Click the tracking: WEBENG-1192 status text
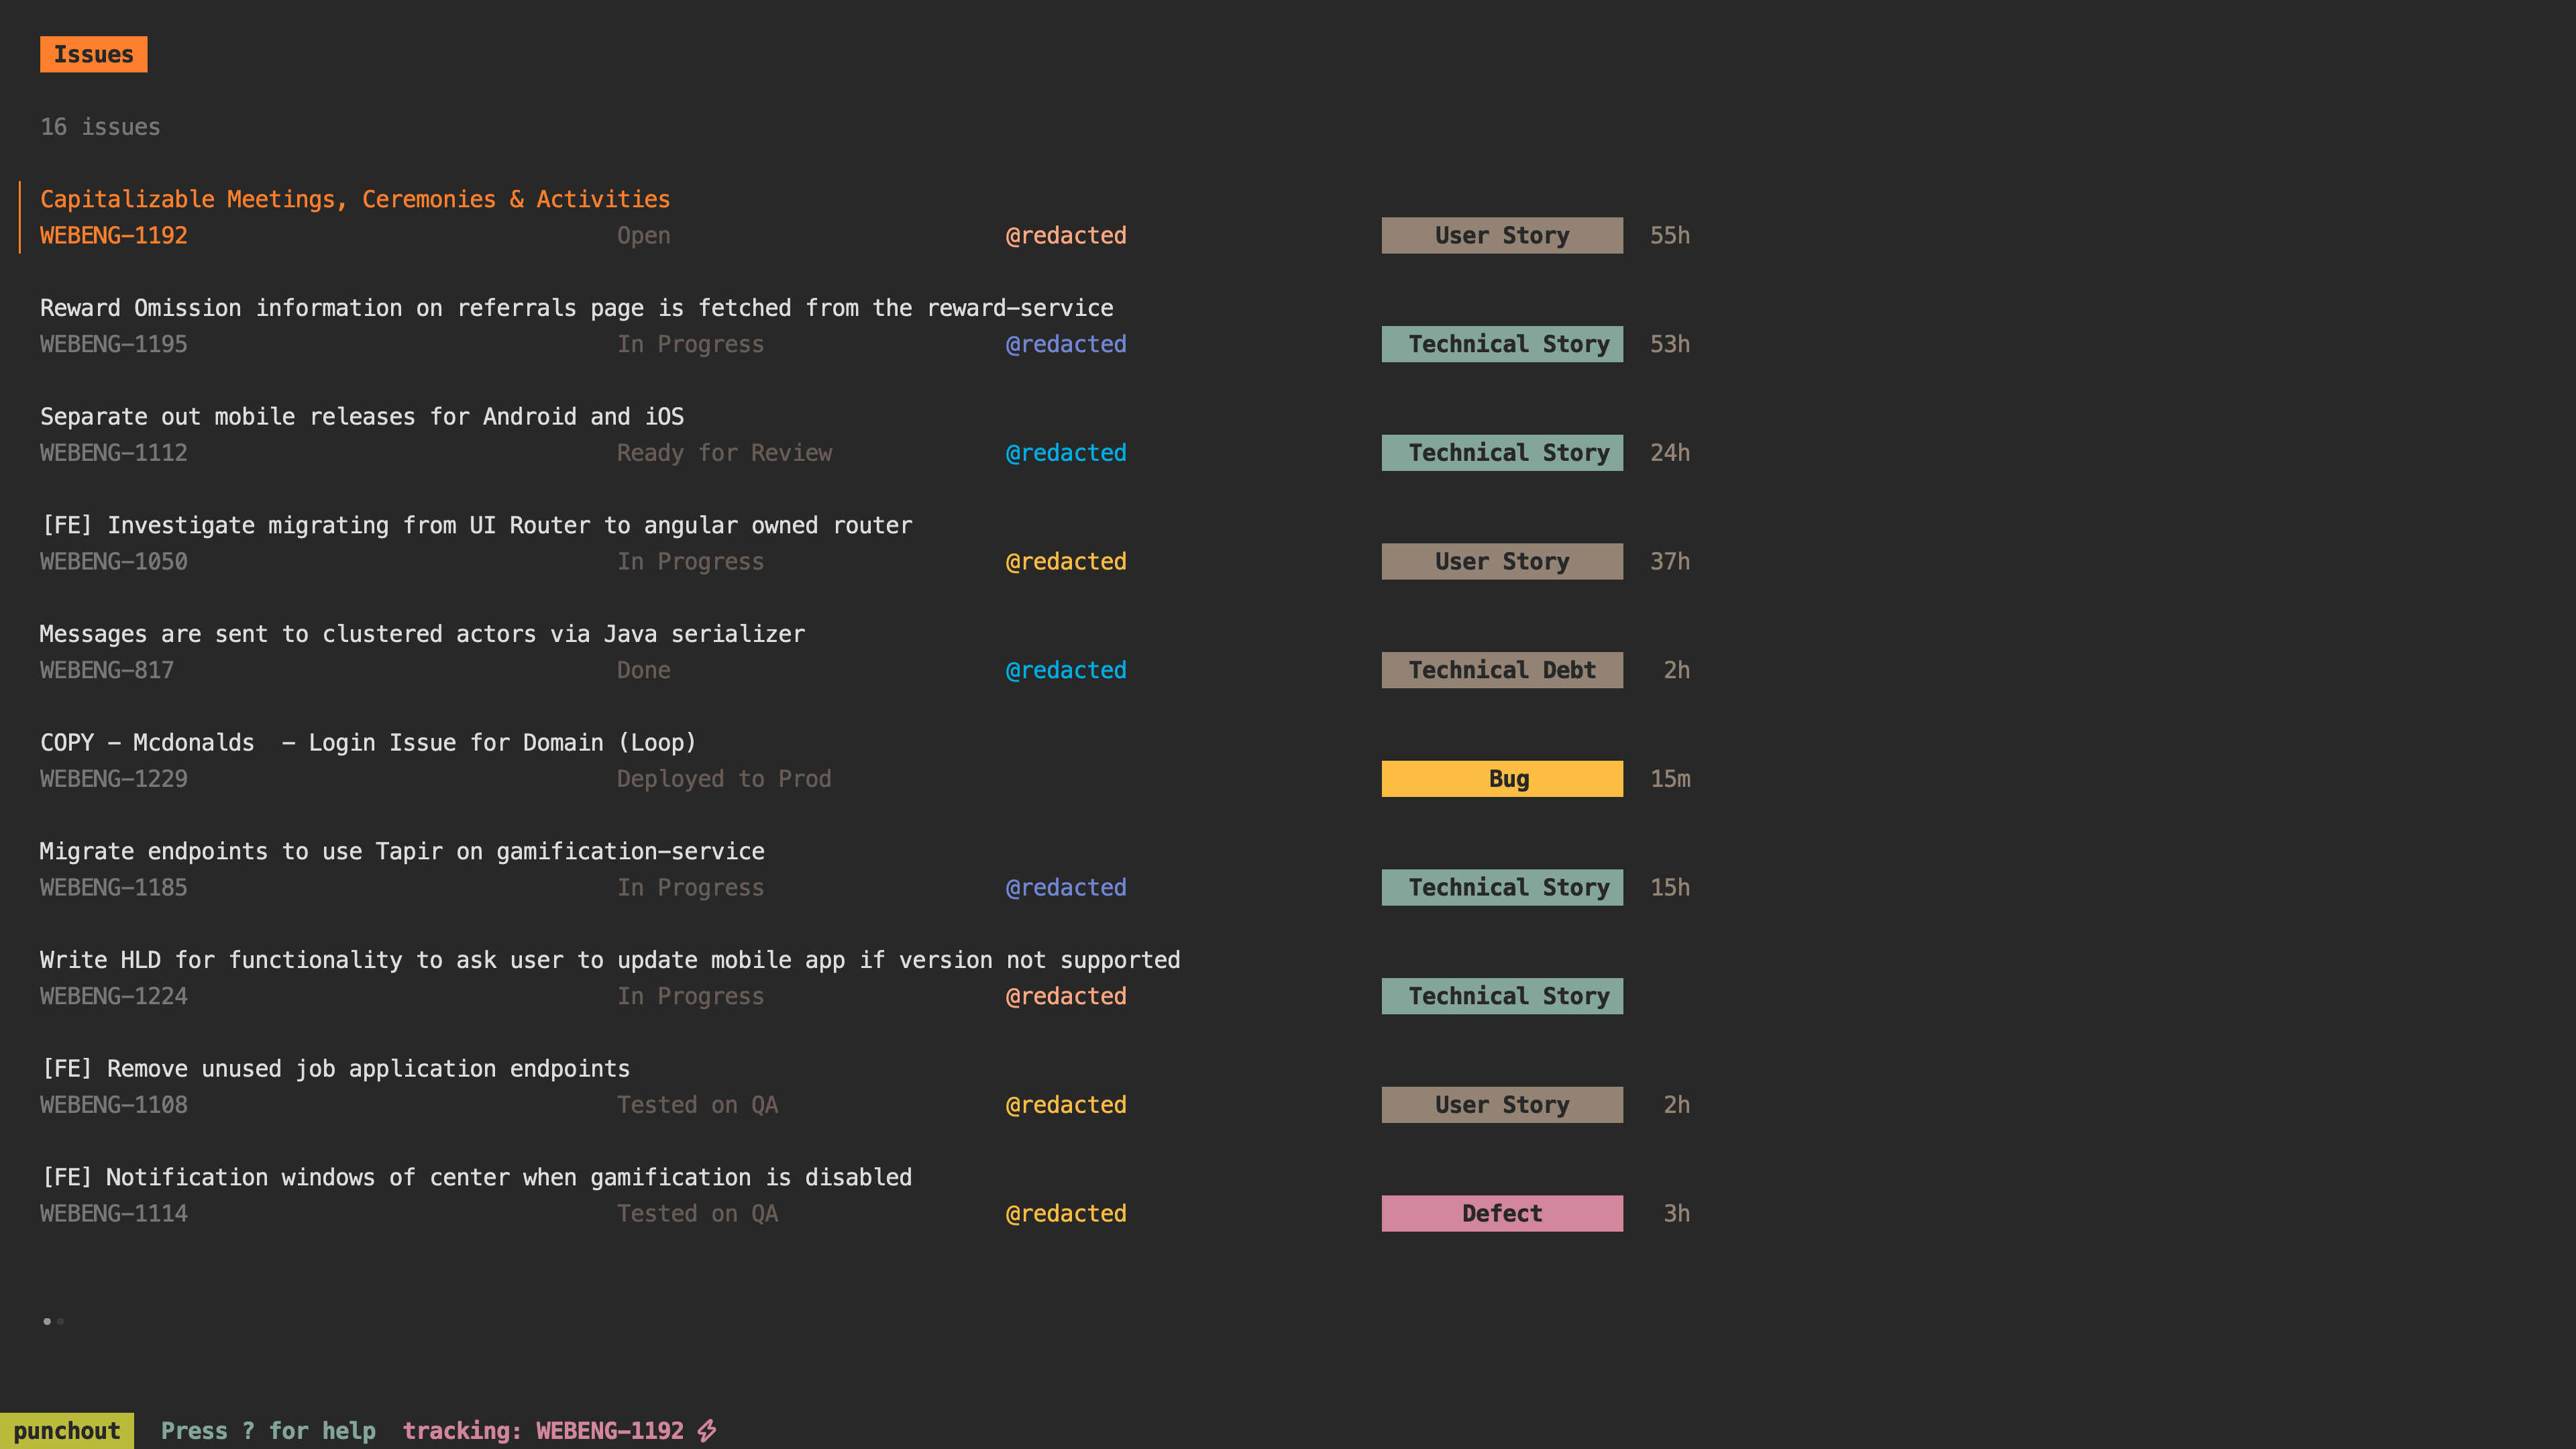 coord(542,1430)
